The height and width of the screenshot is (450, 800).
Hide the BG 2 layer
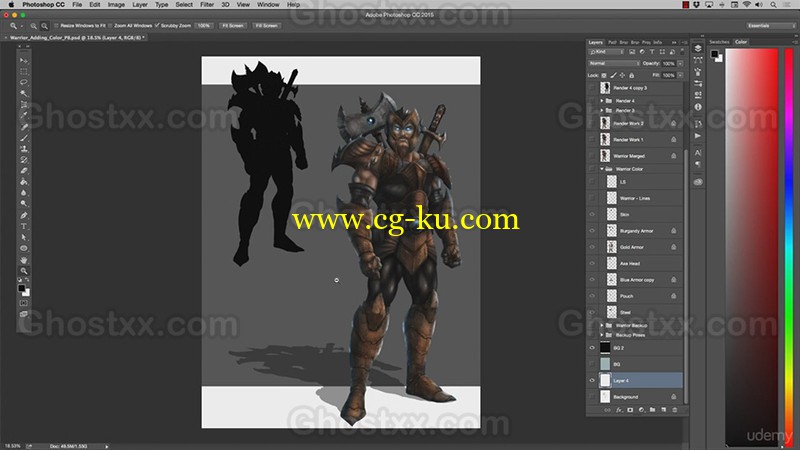[x=592, y=348]
